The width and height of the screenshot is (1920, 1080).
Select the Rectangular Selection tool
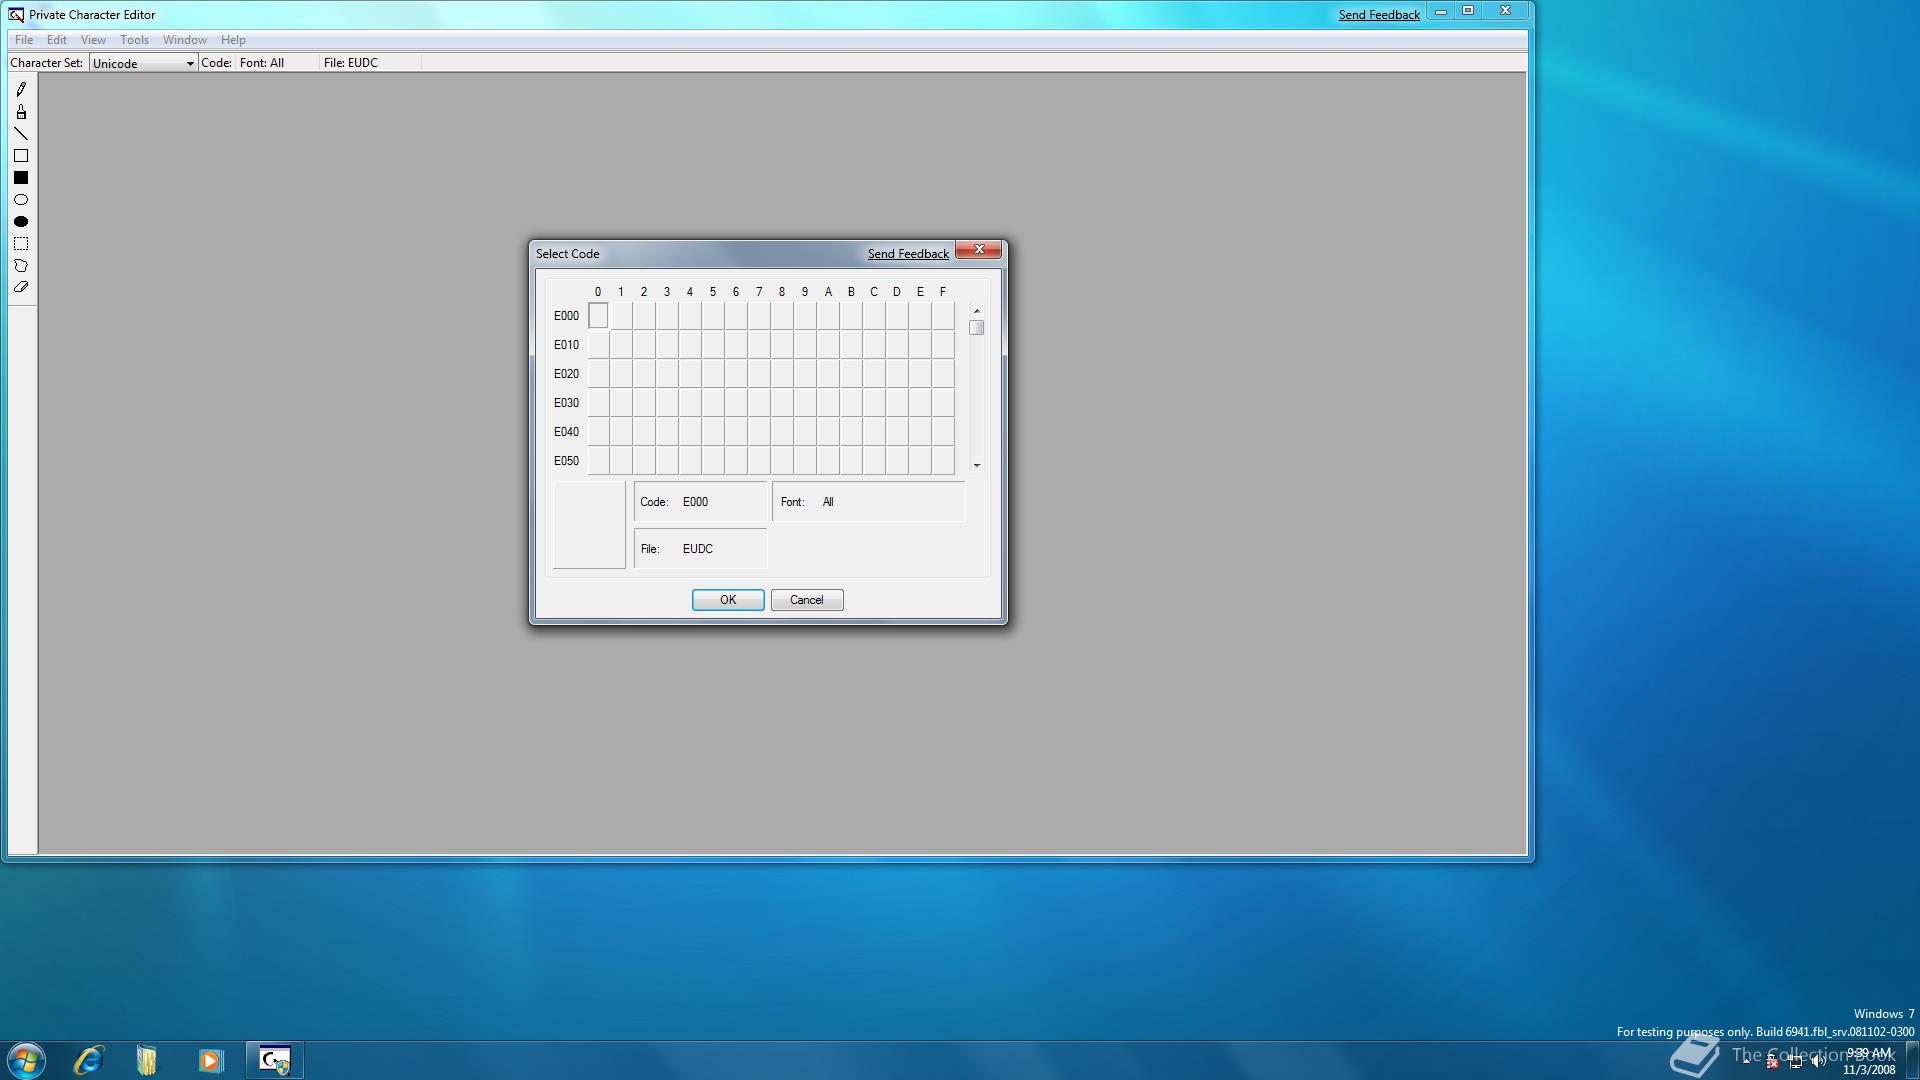pyautogui.click(x=21, y=244)
